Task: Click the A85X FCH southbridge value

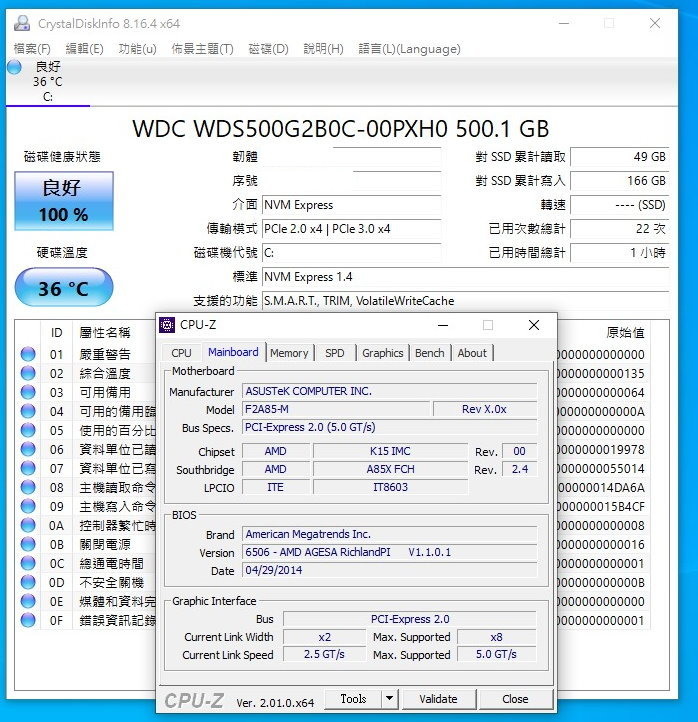Action: click(390, 469)
